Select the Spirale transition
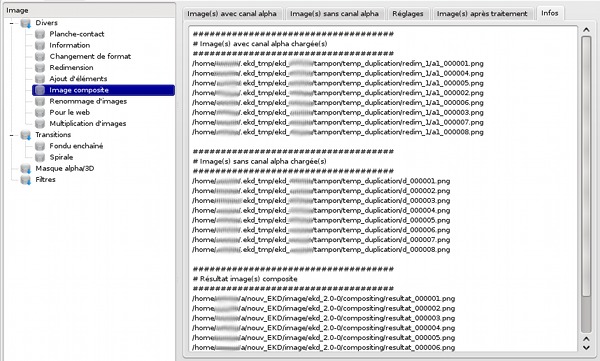600x361 pixels. 61,157
